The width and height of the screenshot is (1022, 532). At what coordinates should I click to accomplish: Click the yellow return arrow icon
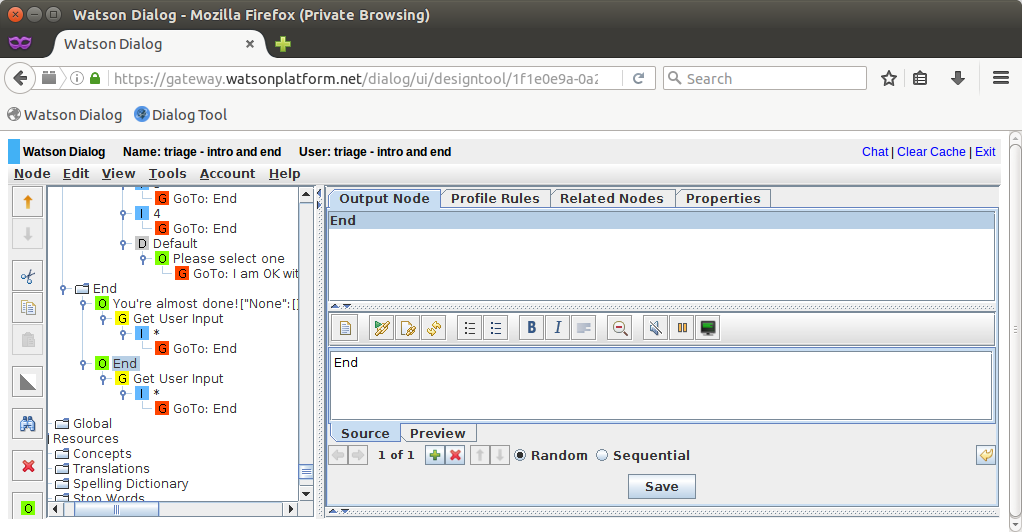pos(986,455)
